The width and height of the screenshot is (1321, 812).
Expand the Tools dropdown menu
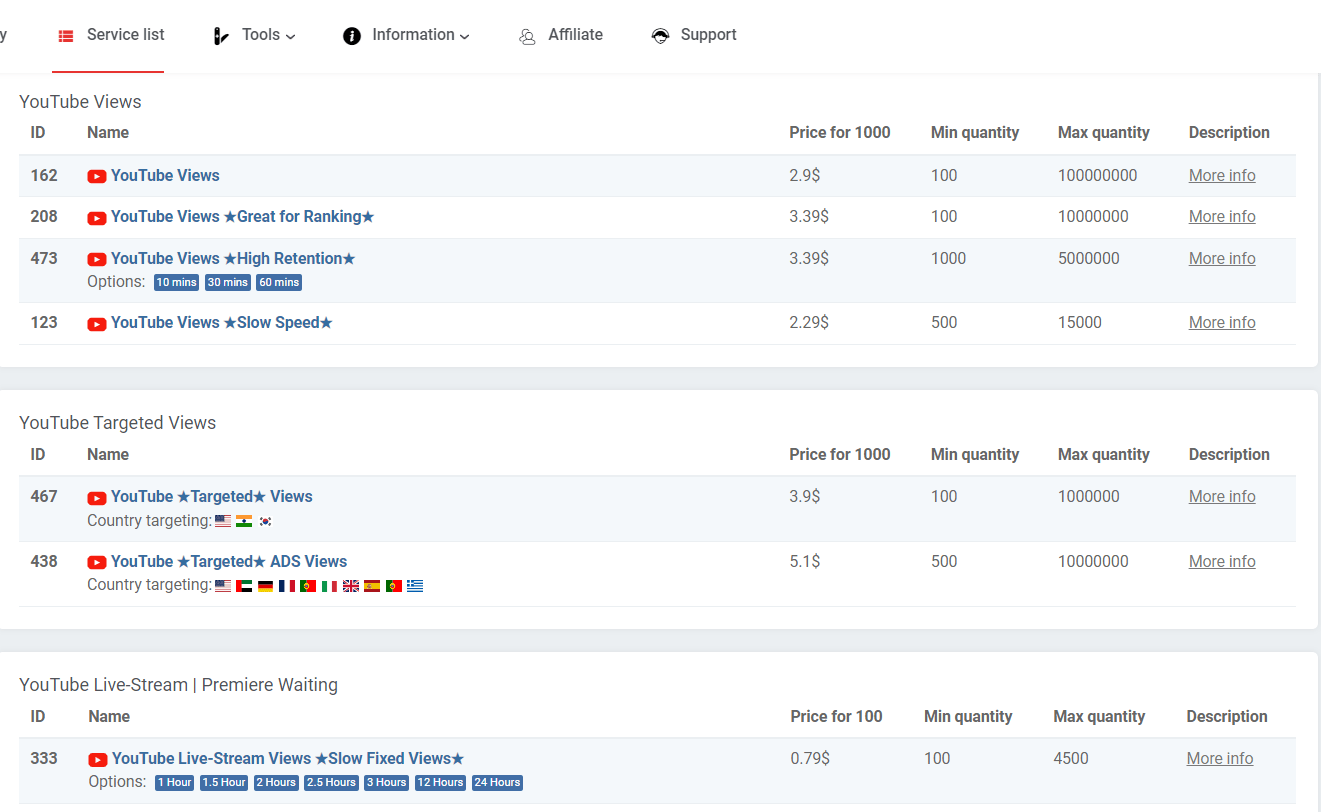pyautogui.click(x=262, y=35)
